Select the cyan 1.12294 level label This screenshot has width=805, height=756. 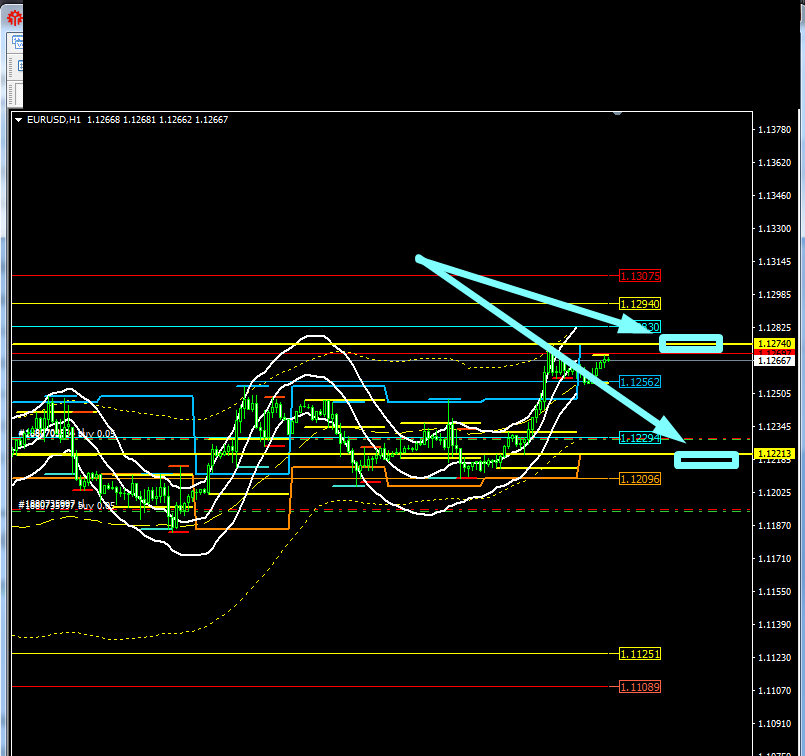[640, 438]
